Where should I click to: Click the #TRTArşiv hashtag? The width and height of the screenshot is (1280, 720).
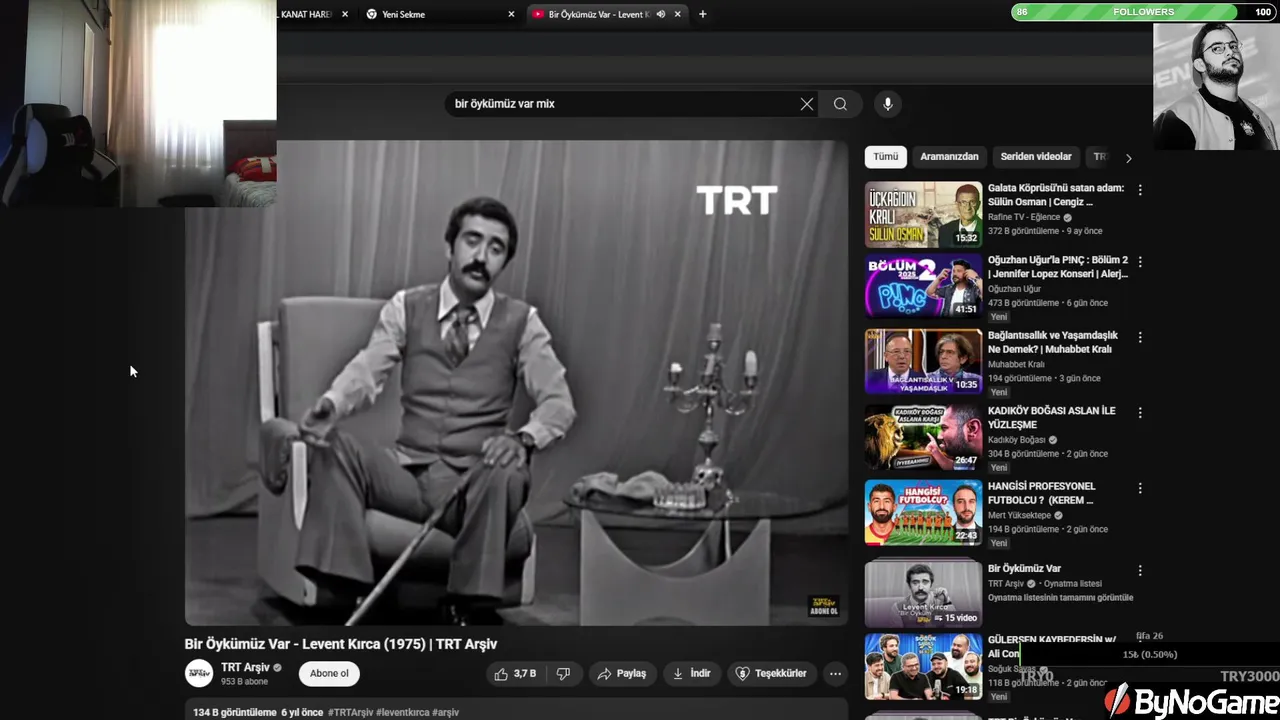(351, 712)
